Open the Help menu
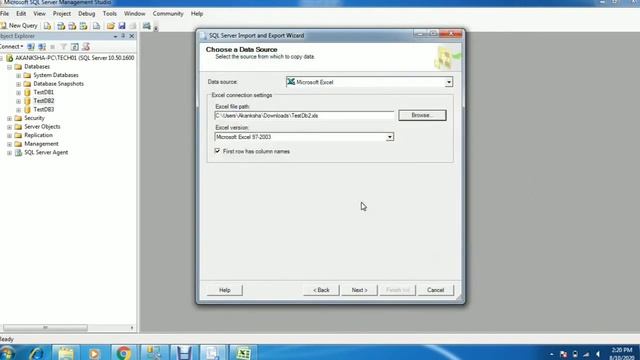The height and width of the screenshot is (360, 640). [197, 13]
